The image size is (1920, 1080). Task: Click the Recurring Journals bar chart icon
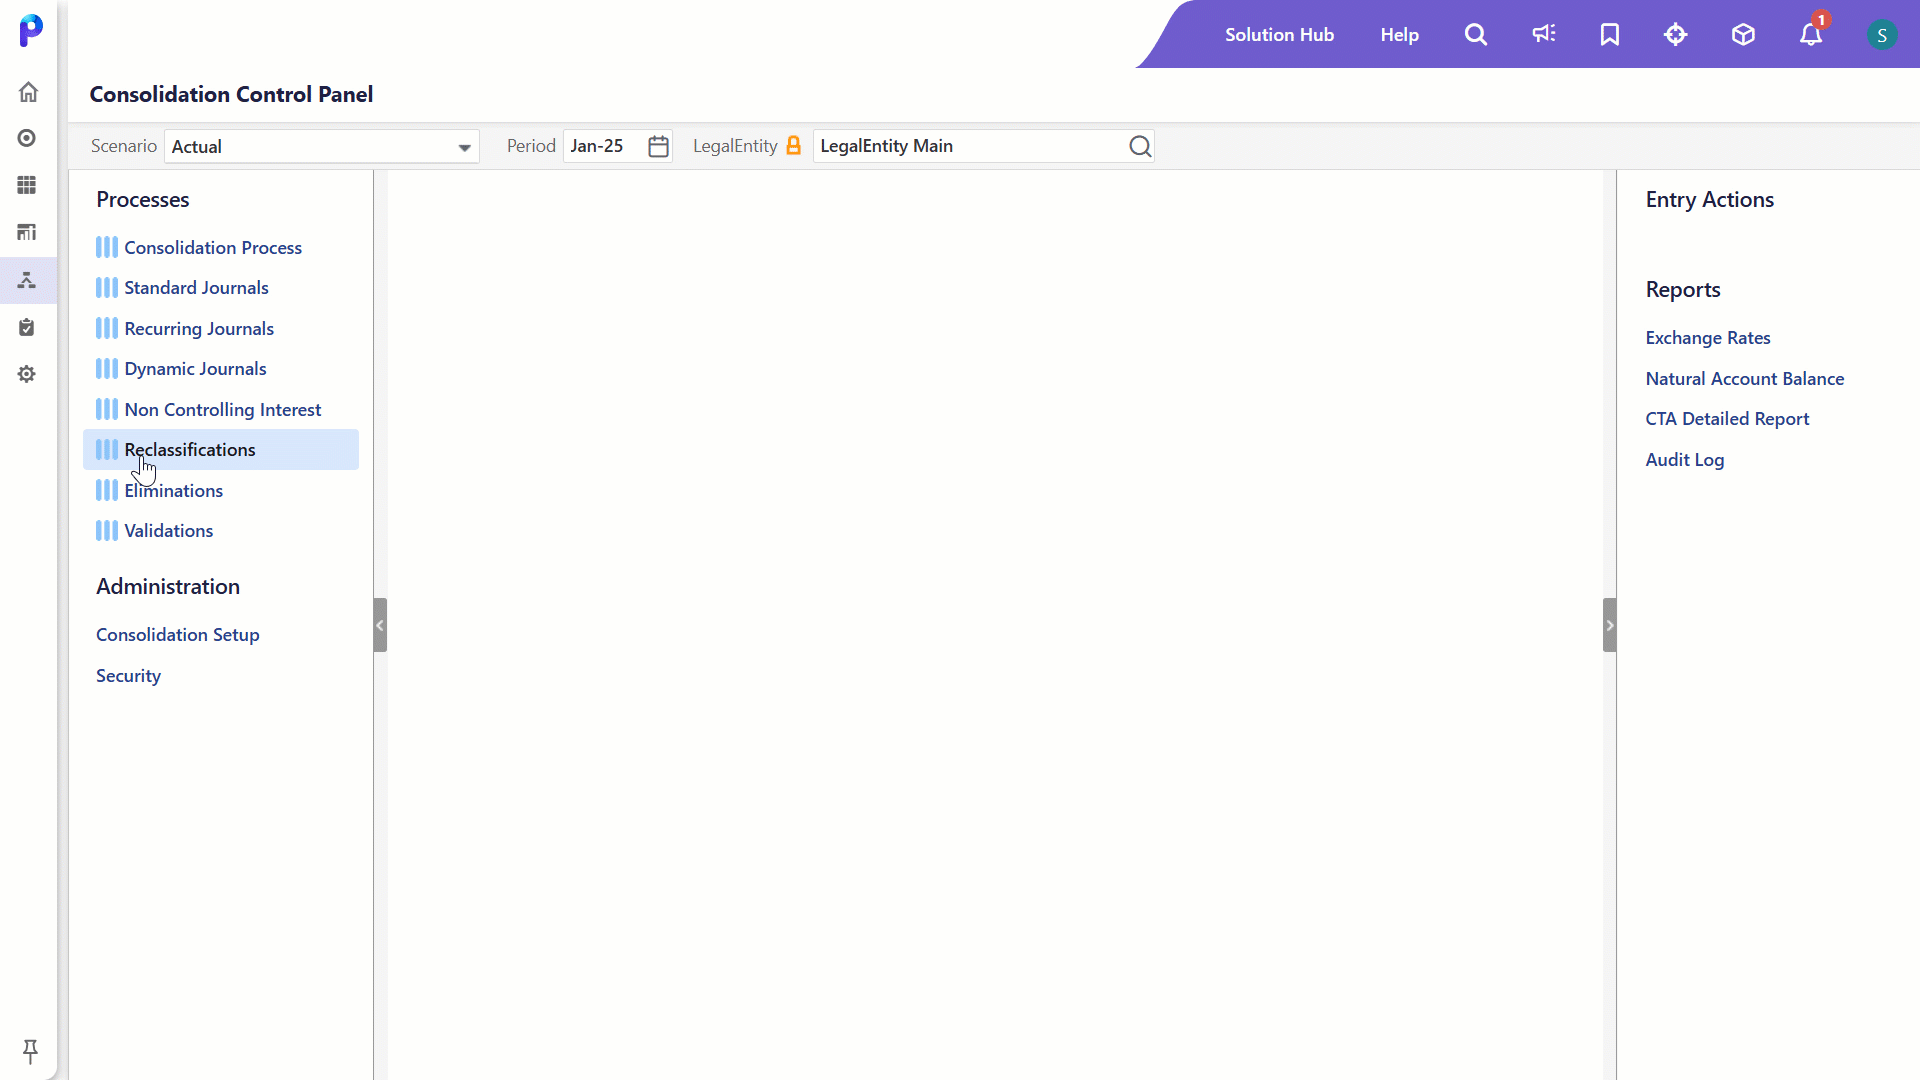pyautogui.click(x=107, y=327)
